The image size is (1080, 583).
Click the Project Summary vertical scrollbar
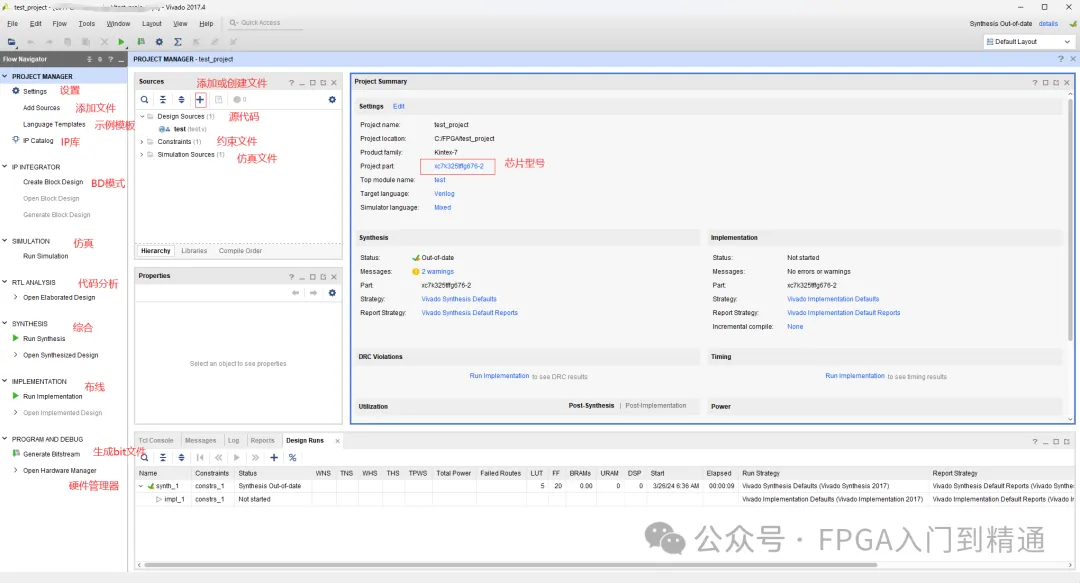[1070, 220]
